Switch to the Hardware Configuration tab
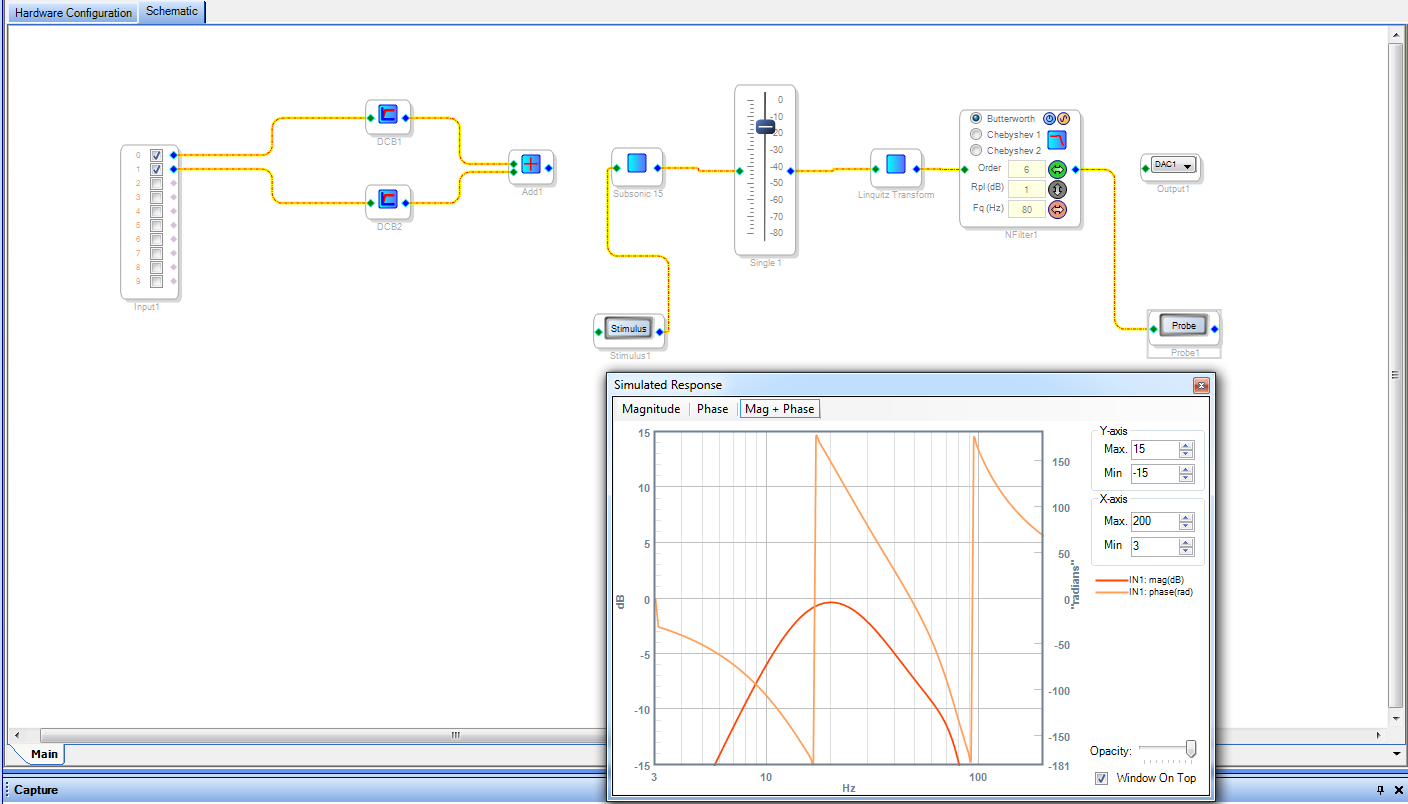 pos(73,13)
